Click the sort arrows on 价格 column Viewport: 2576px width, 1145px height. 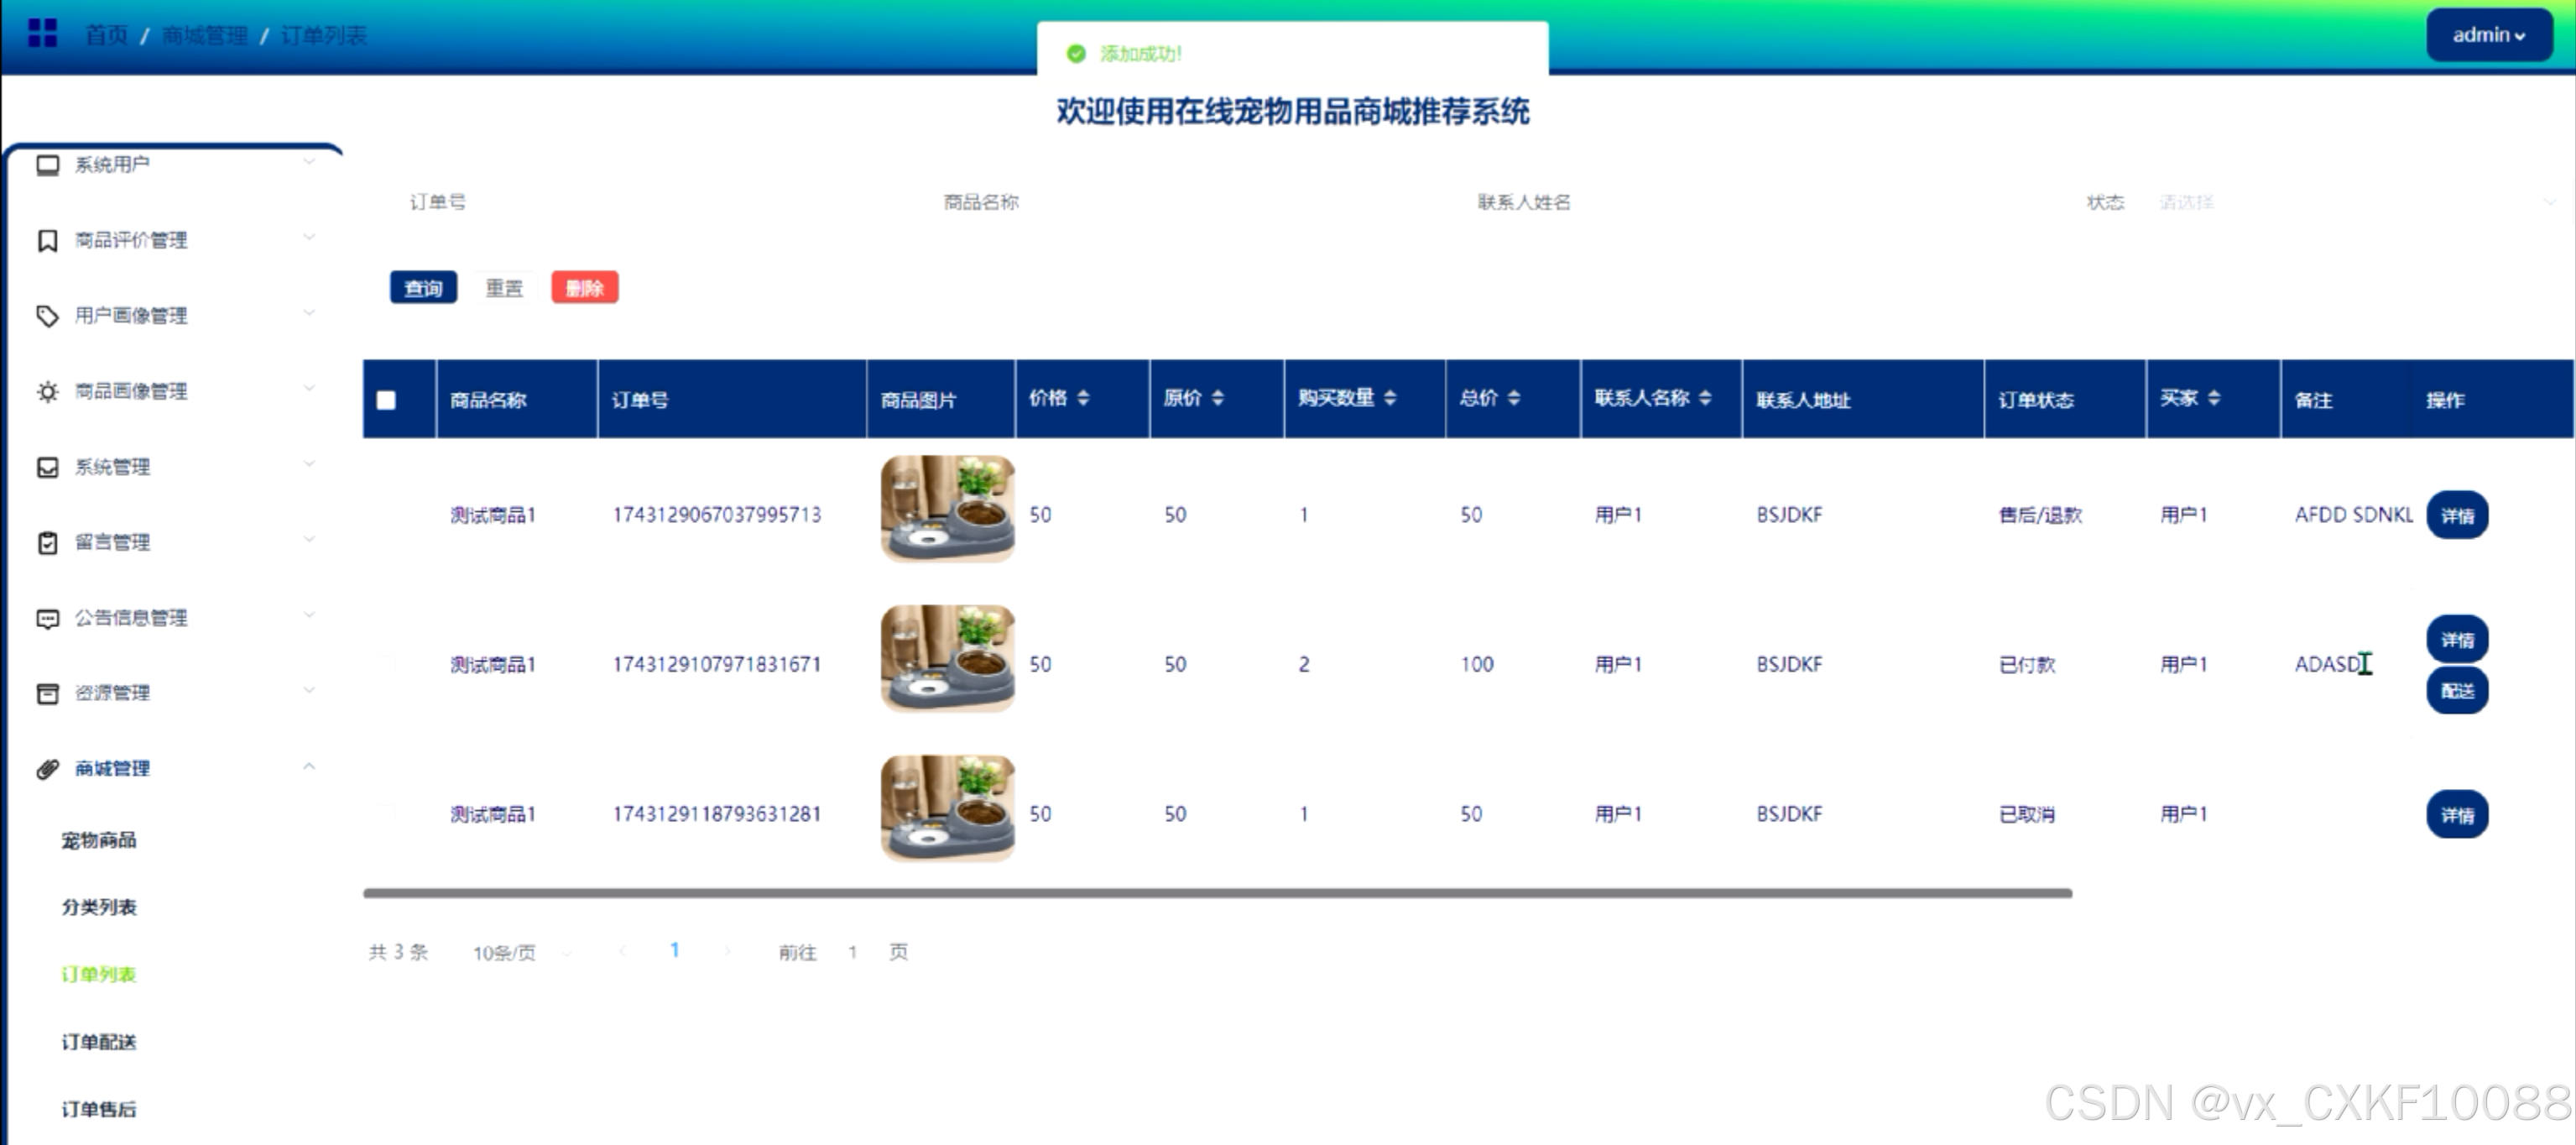tap(1083, 398)
